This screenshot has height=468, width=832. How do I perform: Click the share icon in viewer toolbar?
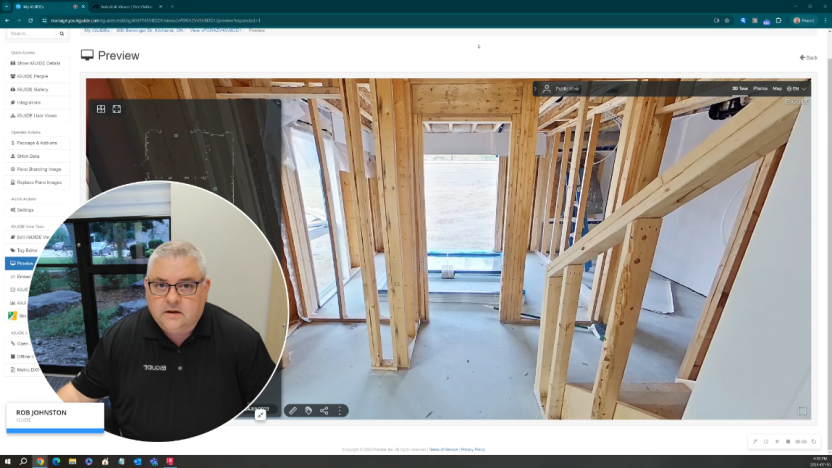324,410
